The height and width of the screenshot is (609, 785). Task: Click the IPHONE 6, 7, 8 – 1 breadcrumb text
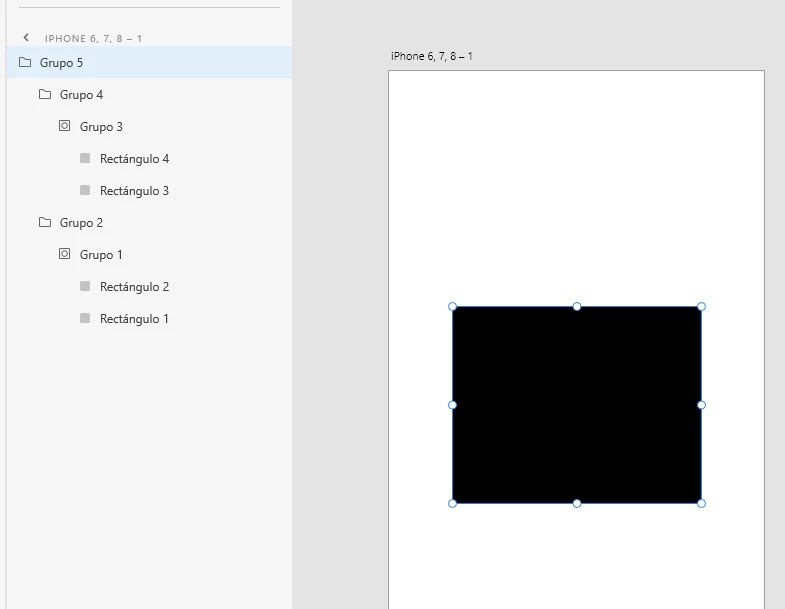pyautogui.click(x=93, y=39)
